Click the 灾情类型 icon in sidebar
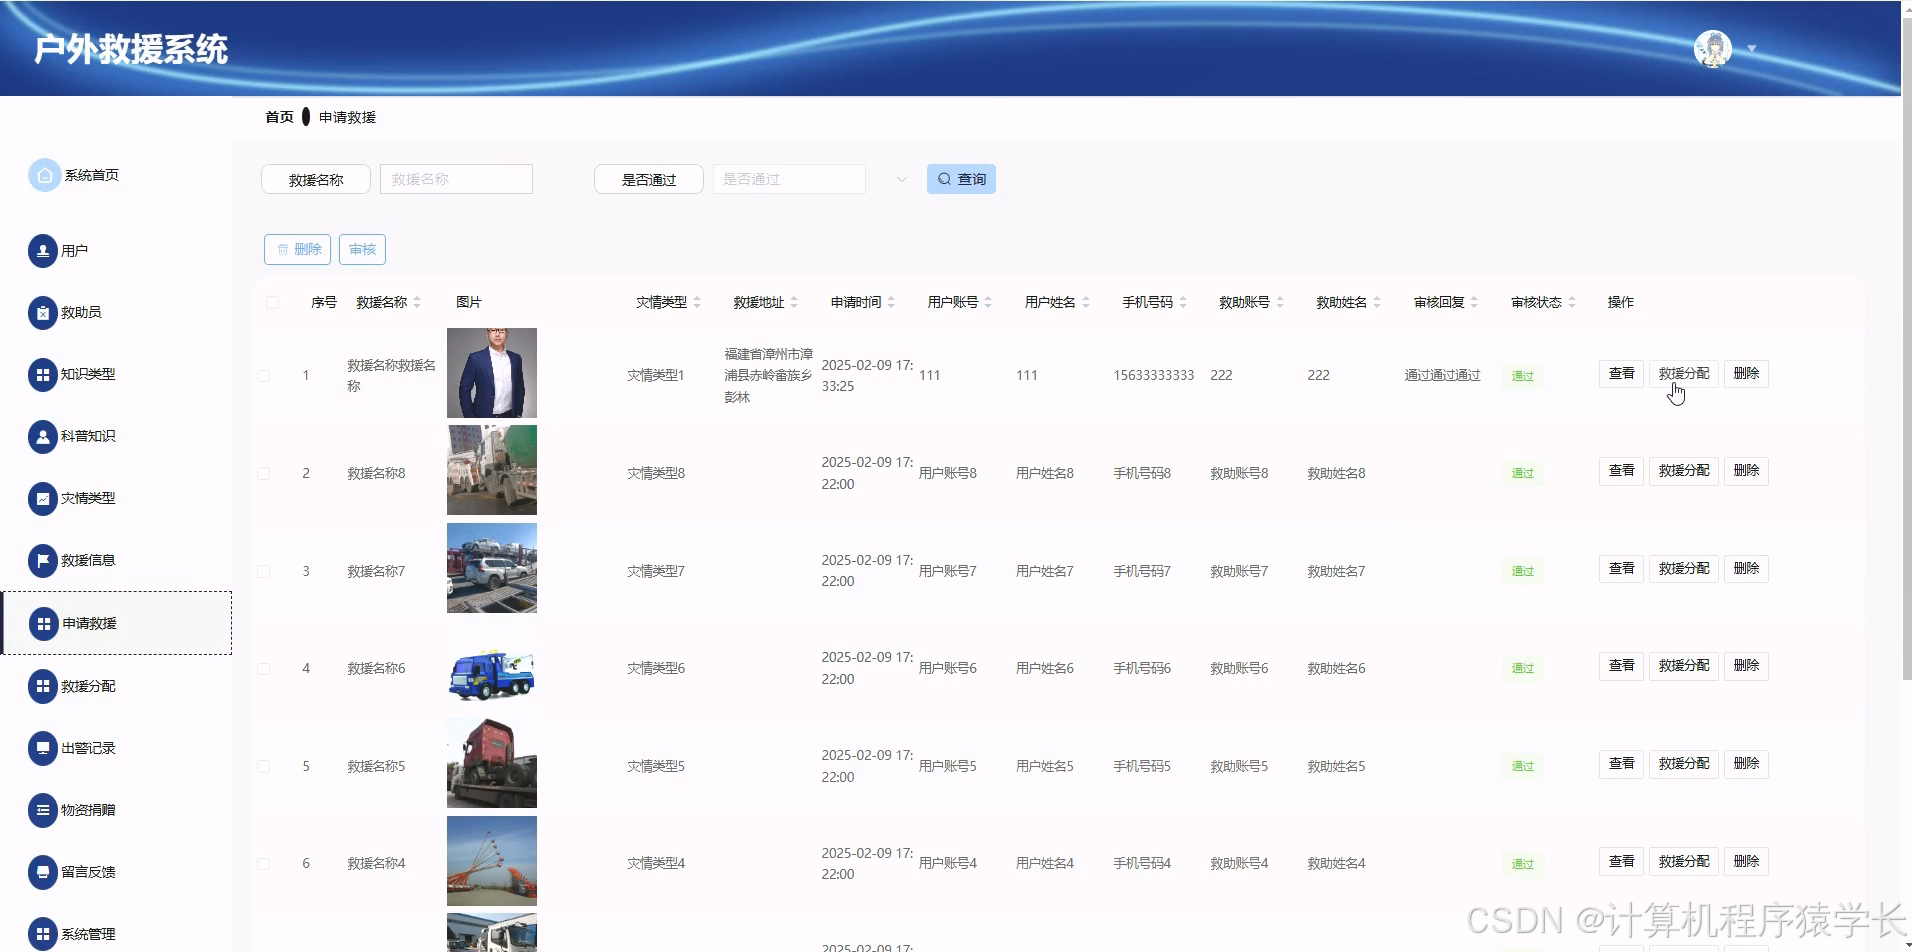Screen dimensions: 1912x952 coord(43,499)
